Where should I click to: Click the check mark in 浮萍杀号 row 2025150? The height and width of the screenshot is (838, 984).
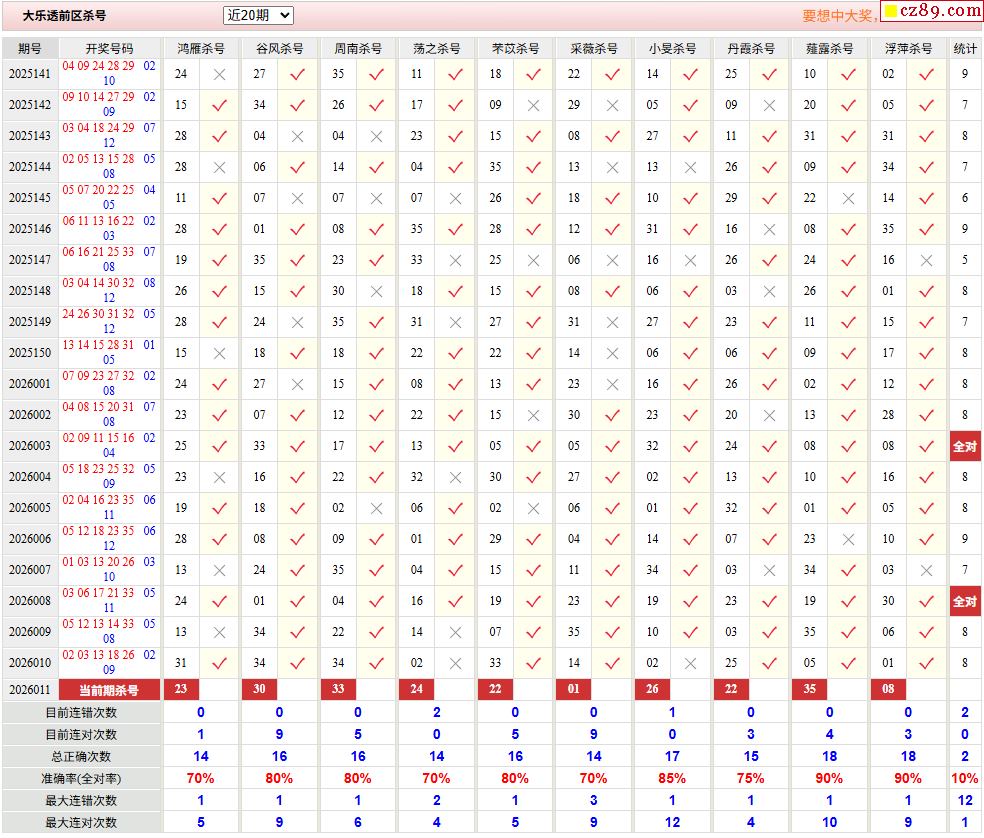[x=926, y=353]
